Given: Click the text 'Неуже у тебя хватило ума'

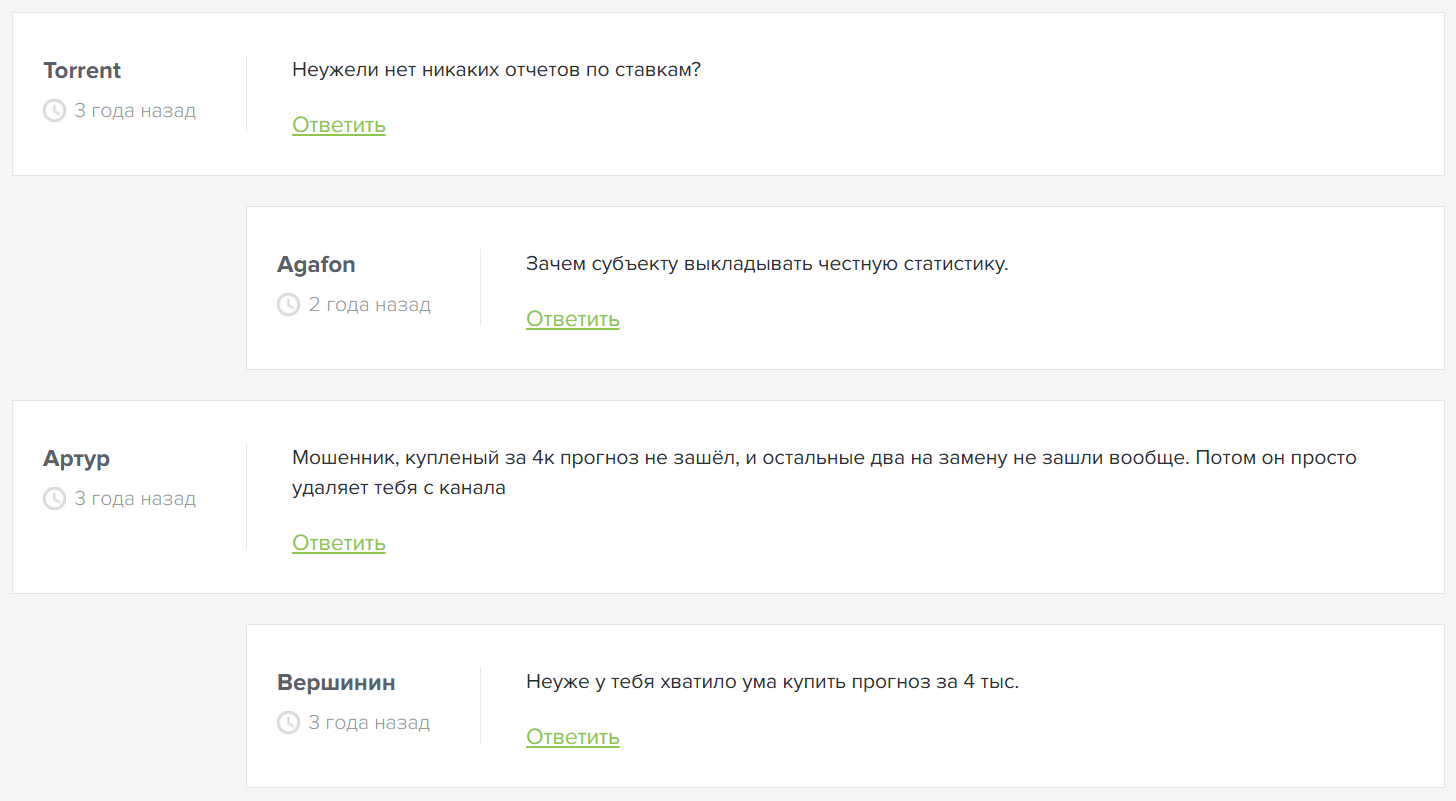Looking at the screenshot, I should coord(645,683).
